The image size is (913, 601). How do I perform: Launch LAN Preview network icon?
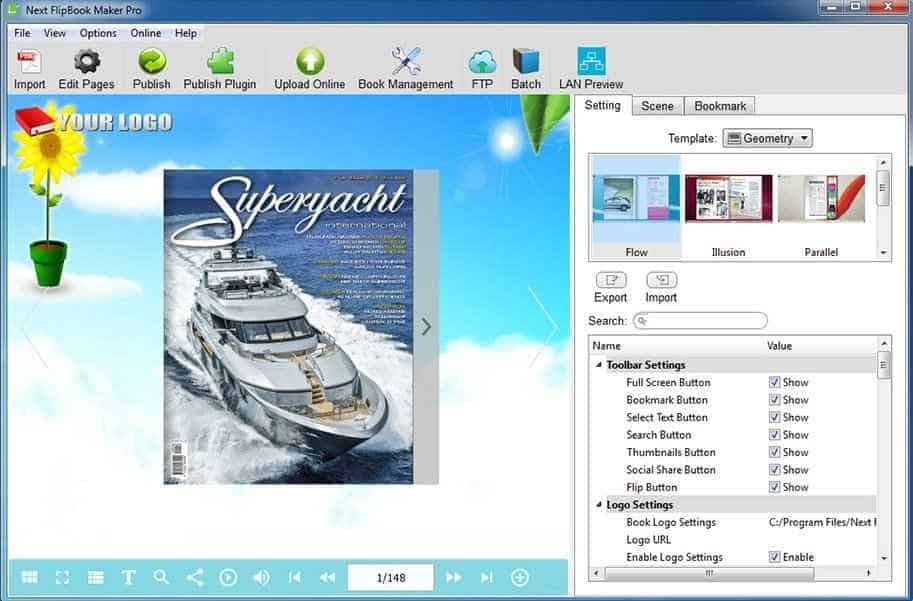coord(591,61)
